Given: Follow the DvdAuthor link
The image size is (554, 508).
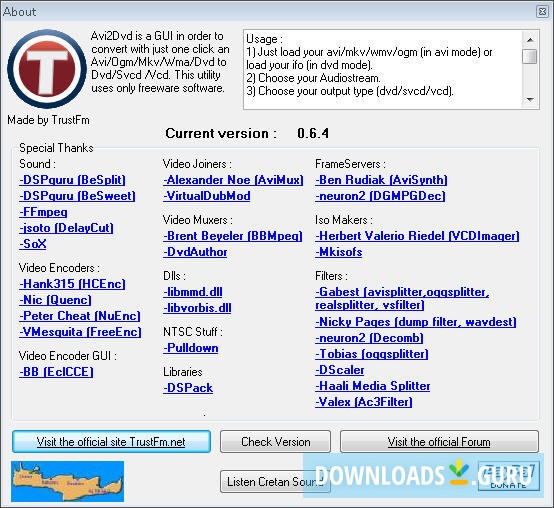Looking at the screenshot, I should tap(195, 252).
